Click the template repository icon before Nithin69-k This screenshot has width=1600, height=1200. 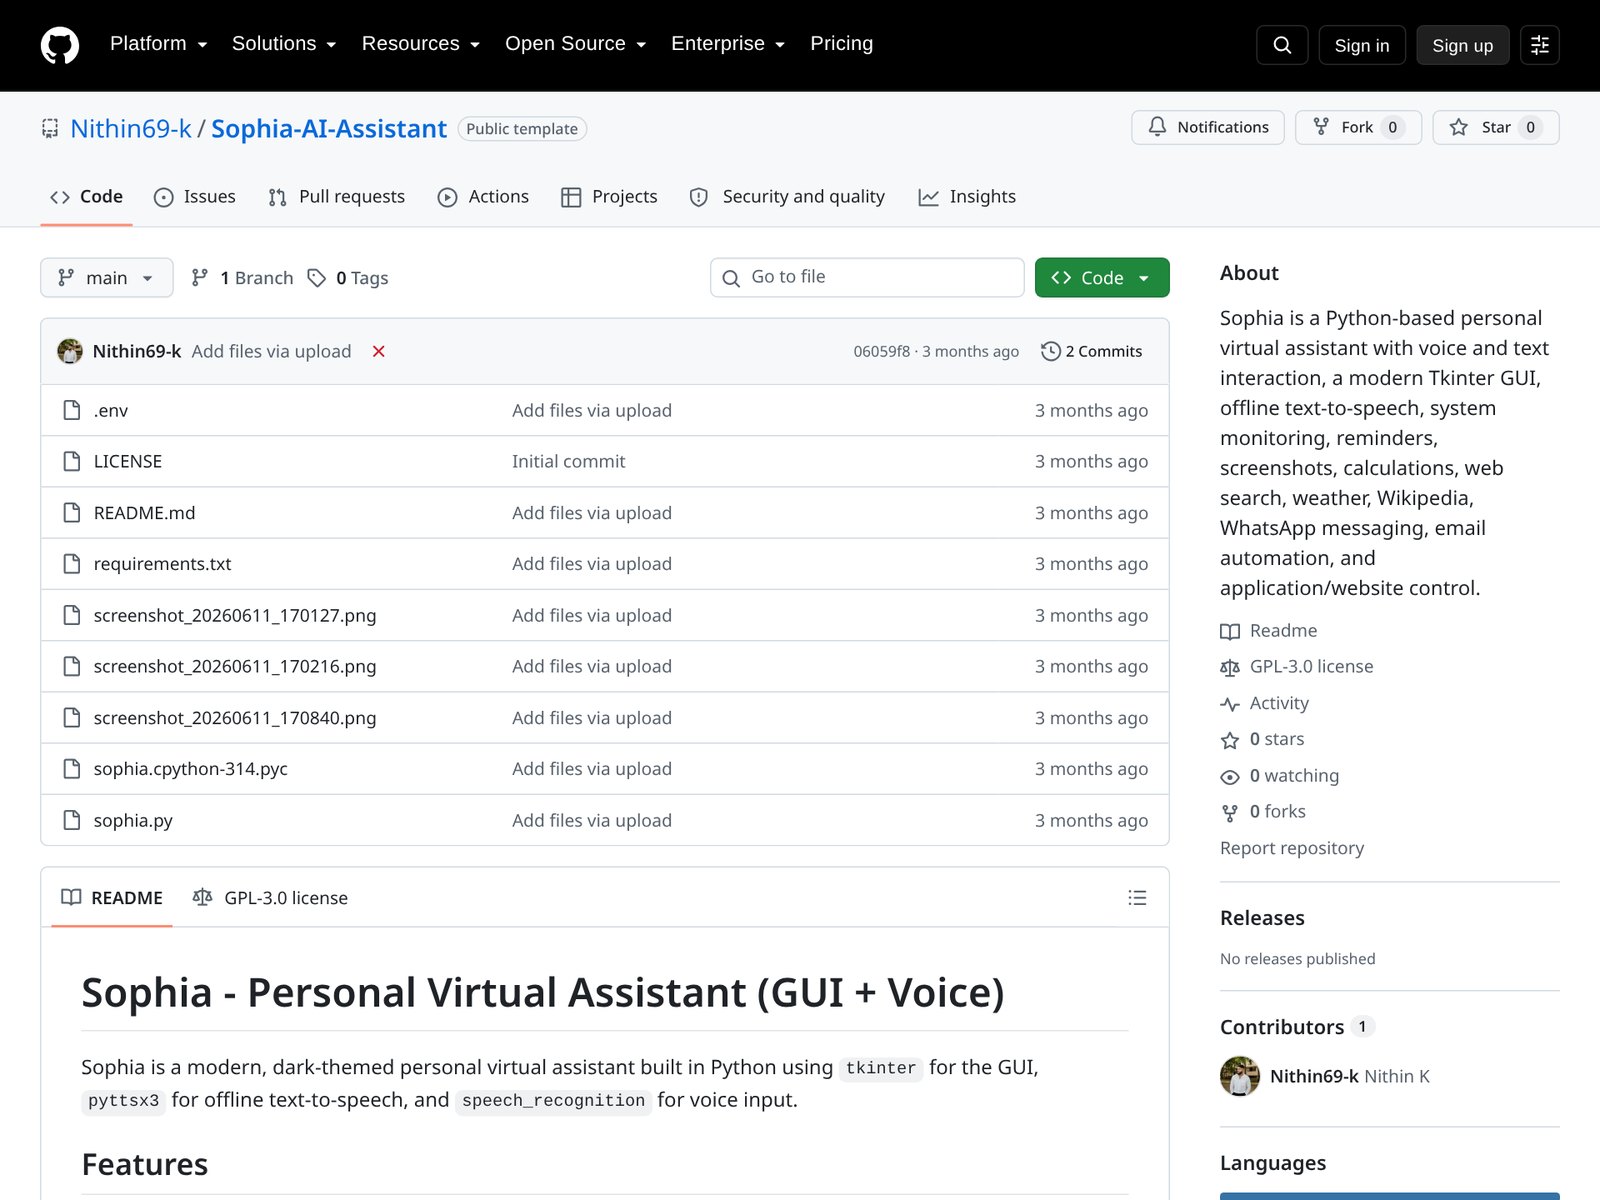point(50,128)
